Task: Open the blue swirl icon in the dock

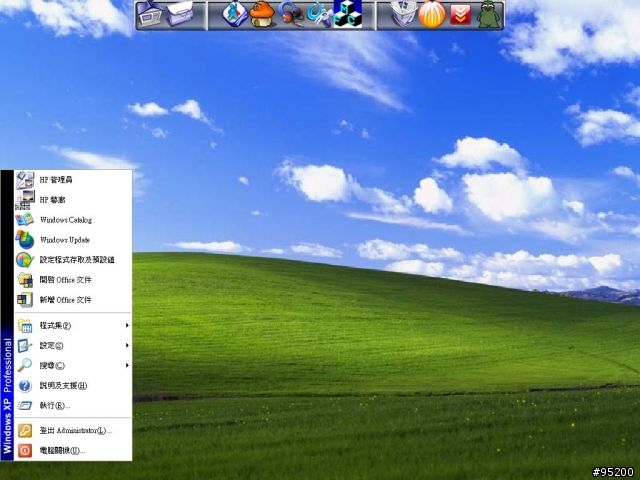Action: coord(319,15)
